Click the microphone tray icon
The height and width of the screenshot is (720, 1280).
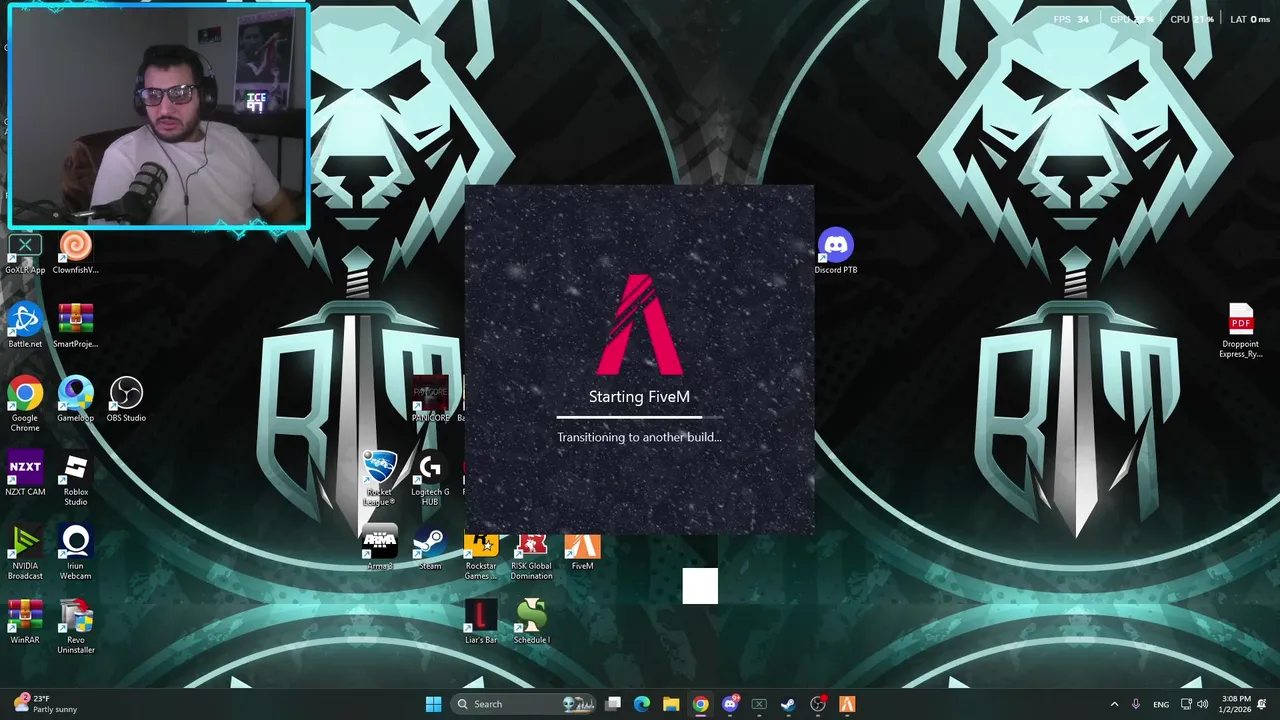pyautogui.click(x=1136, y=704)
